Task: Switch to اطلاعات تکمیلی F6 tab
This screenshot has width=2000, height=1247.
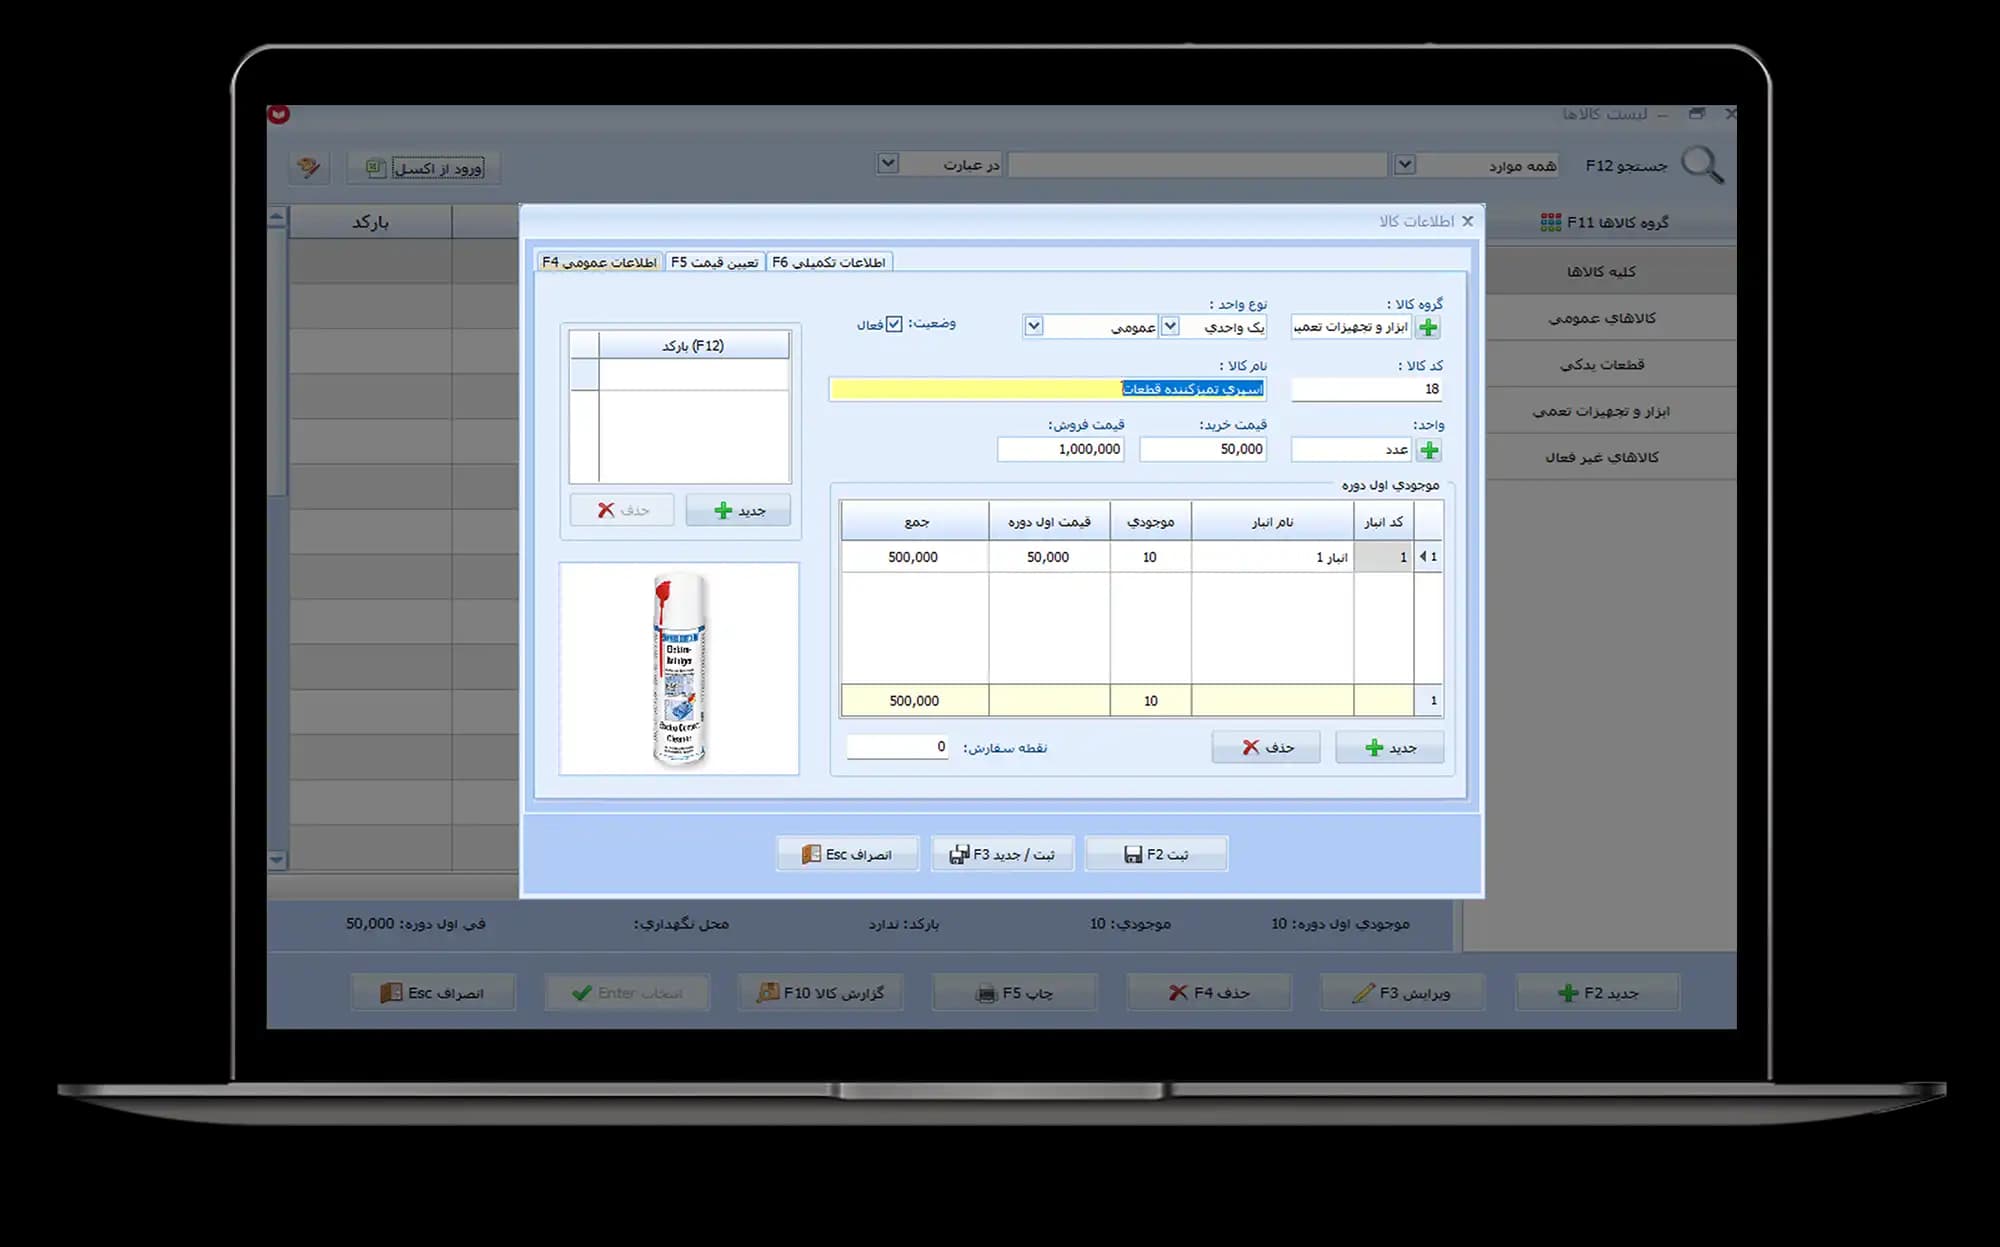Action: [x=829, y=262]
